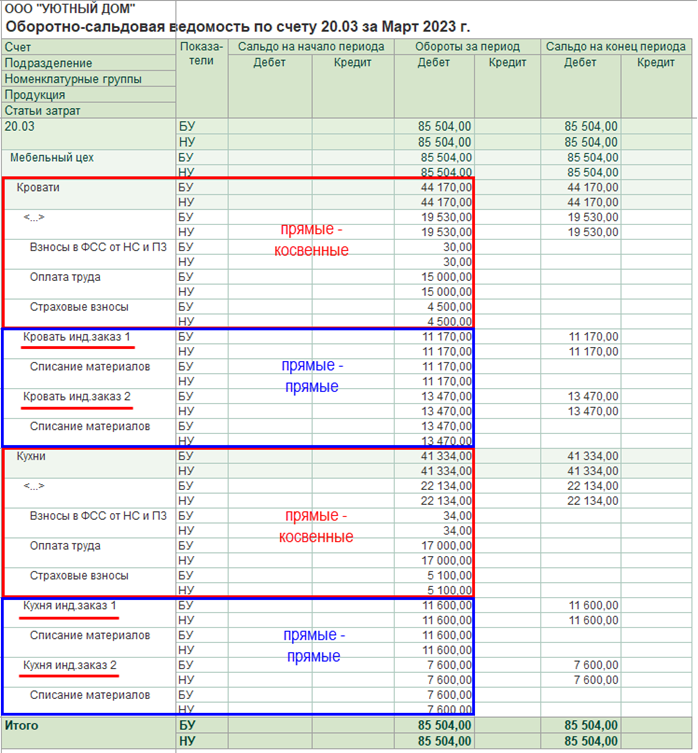Viewport: 698px width, 753px height.
Task: Click "Страховые взносы" under Кровати
Action: tap(79, 307)
